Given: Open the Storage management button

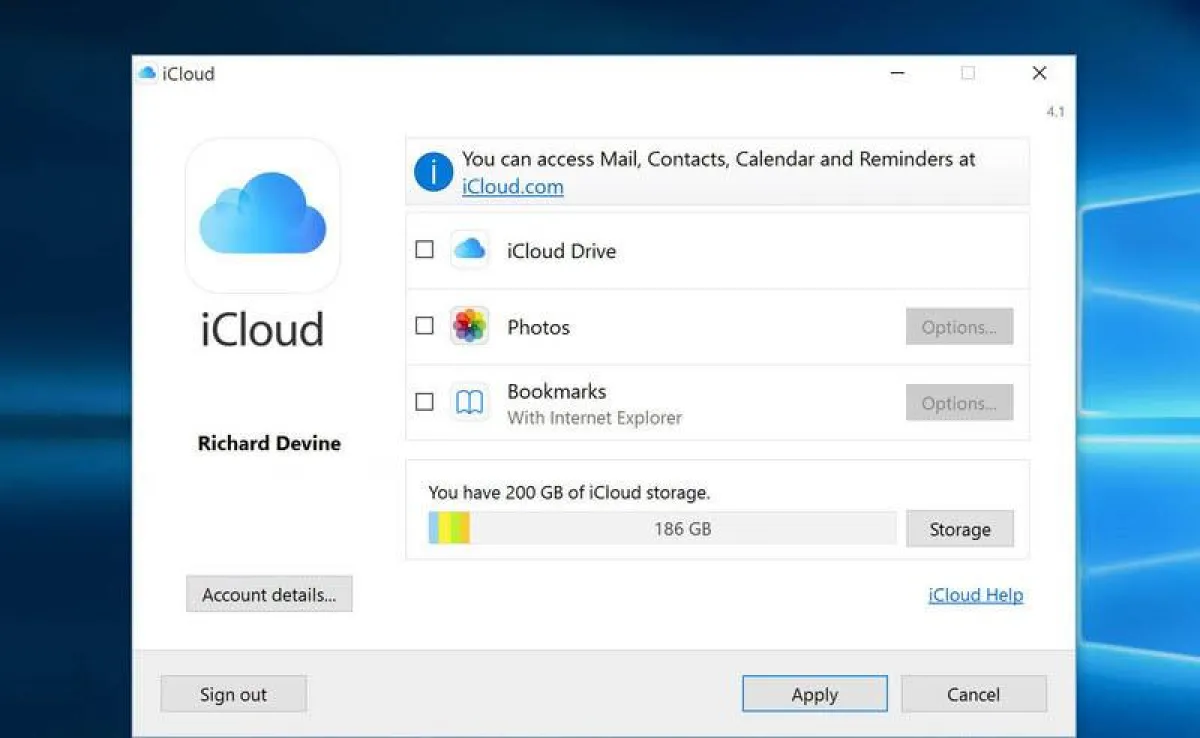Looking at the screenshot, I should pos(959,529).
